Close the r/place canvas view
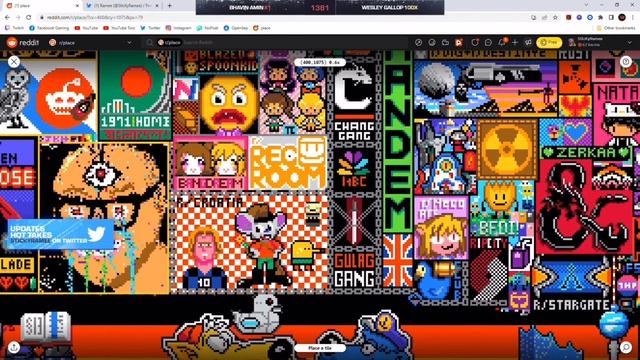The height and width of the screenshot is (360, 640). (14, 62)
